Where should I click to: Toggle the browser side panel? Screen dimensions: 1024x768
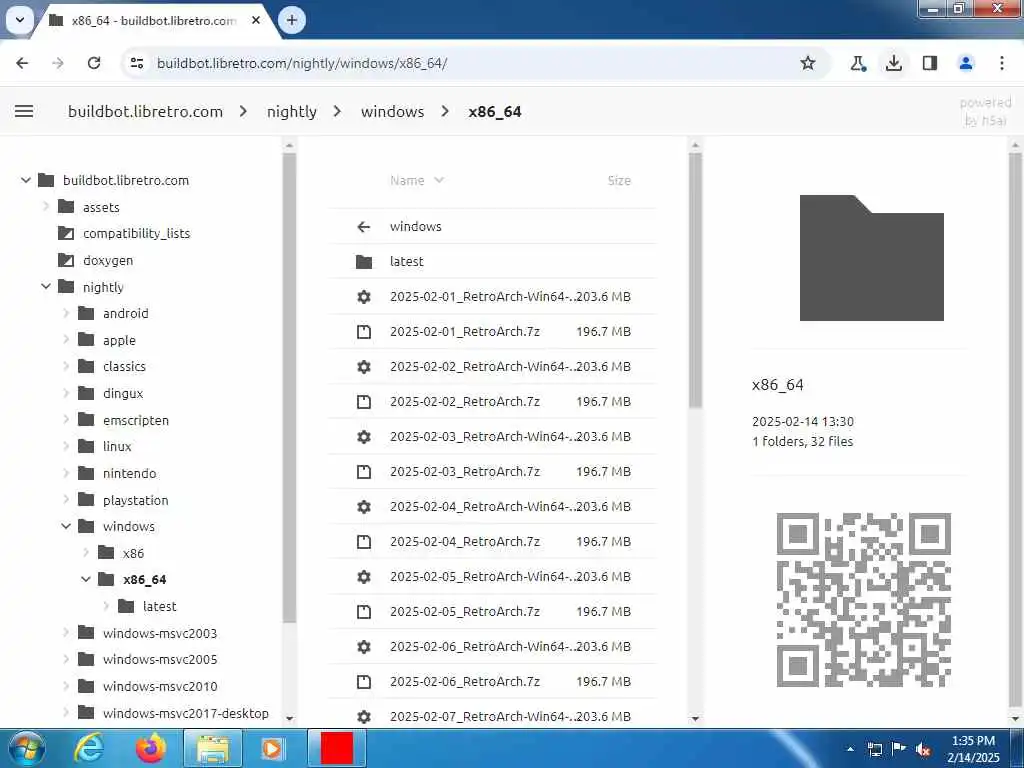click(x=930, y=63)
